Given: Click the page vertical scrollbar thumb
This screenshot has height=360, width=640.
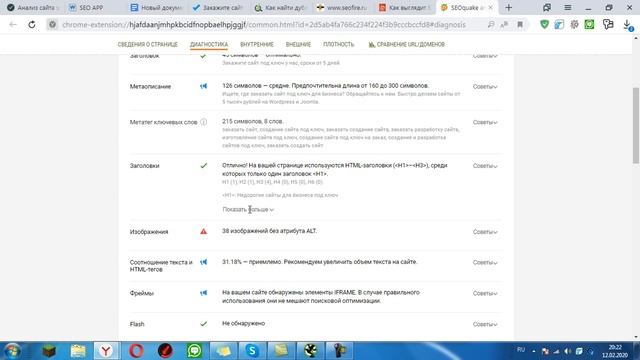Looking at the screenshot, I should (636, 125).
